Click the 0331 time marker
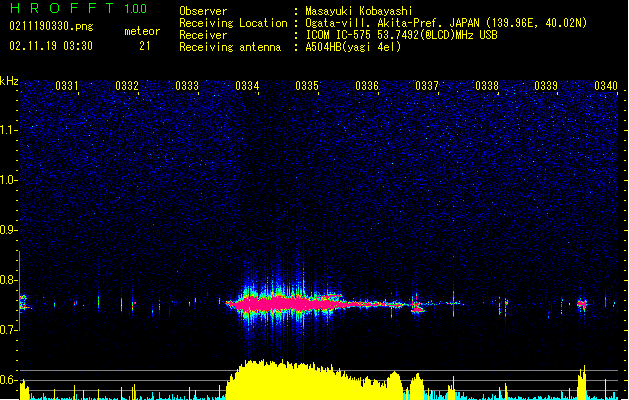Image resolution: width=629 pixels, height=400 pixels. 67,86
